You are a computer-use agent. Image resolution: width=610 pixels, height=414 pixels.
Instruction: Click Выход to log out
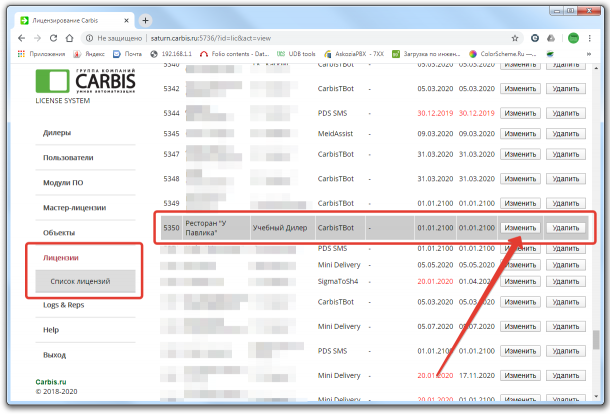point(56,354)
